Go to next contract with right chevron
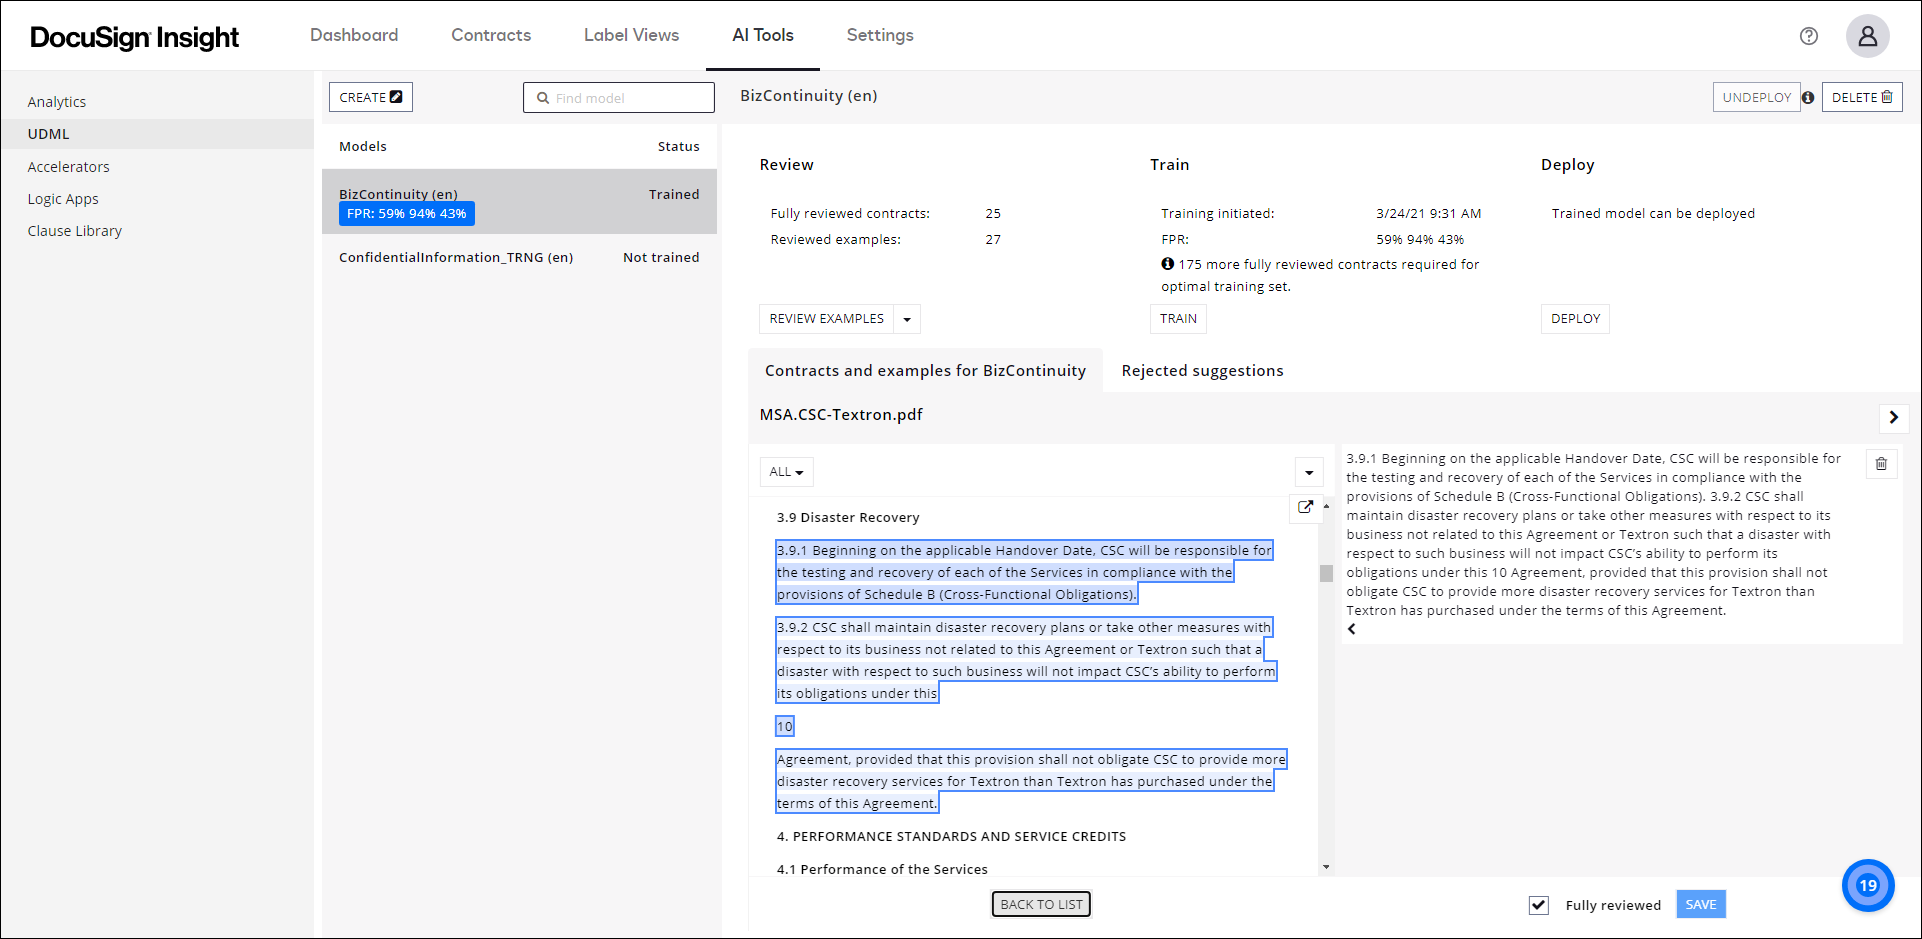 [x=1893, y=417]
